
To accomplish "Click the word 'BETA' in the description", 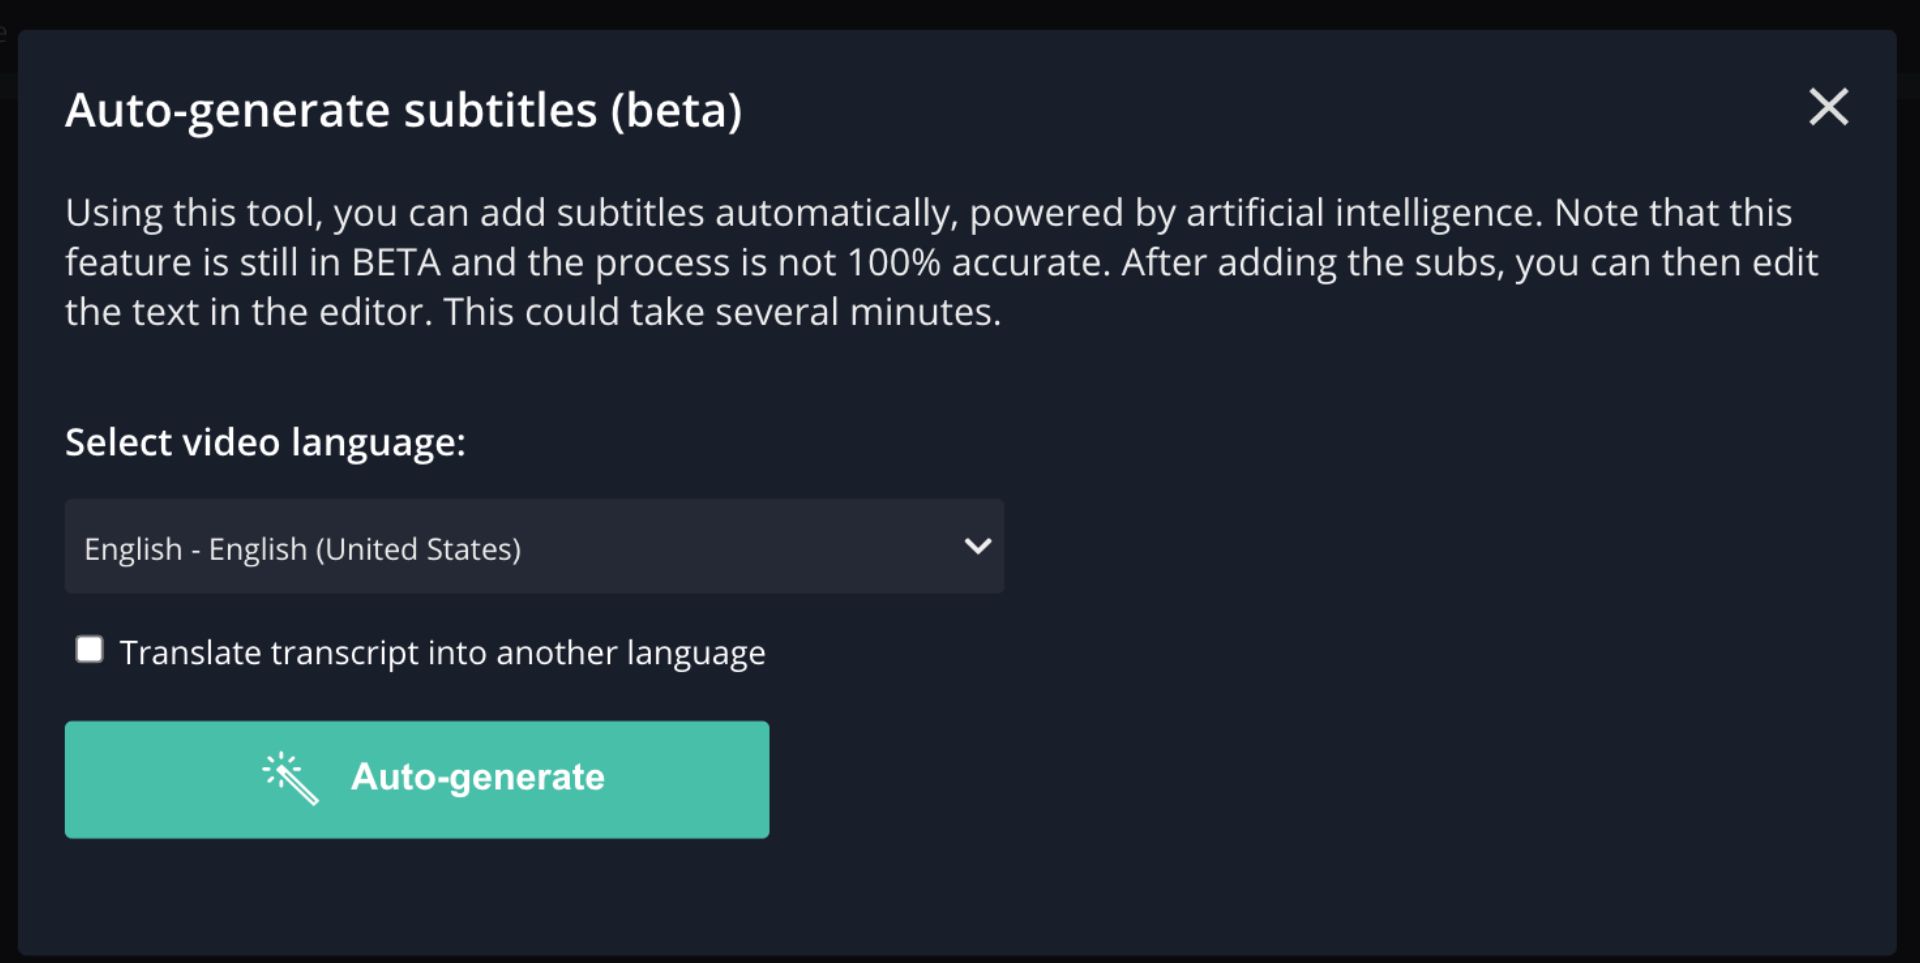I will point(396,263).
